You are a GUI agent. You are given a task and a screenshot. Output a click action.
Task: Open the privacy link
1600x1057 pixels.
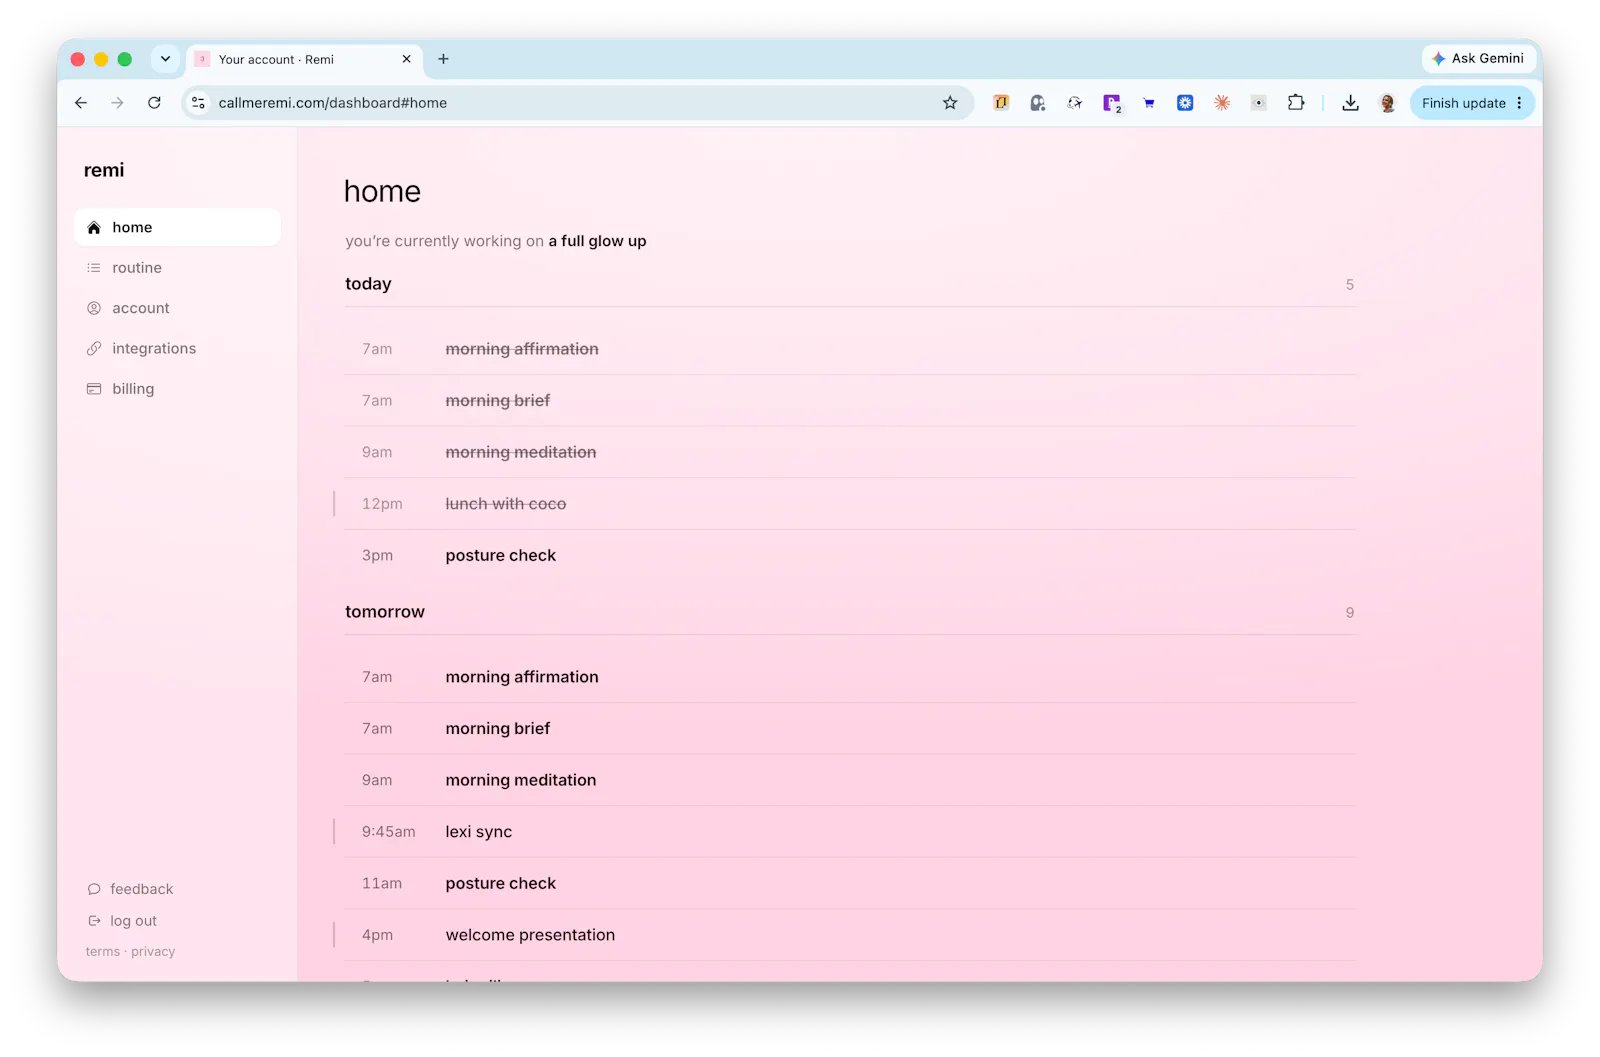pos(153,952)
